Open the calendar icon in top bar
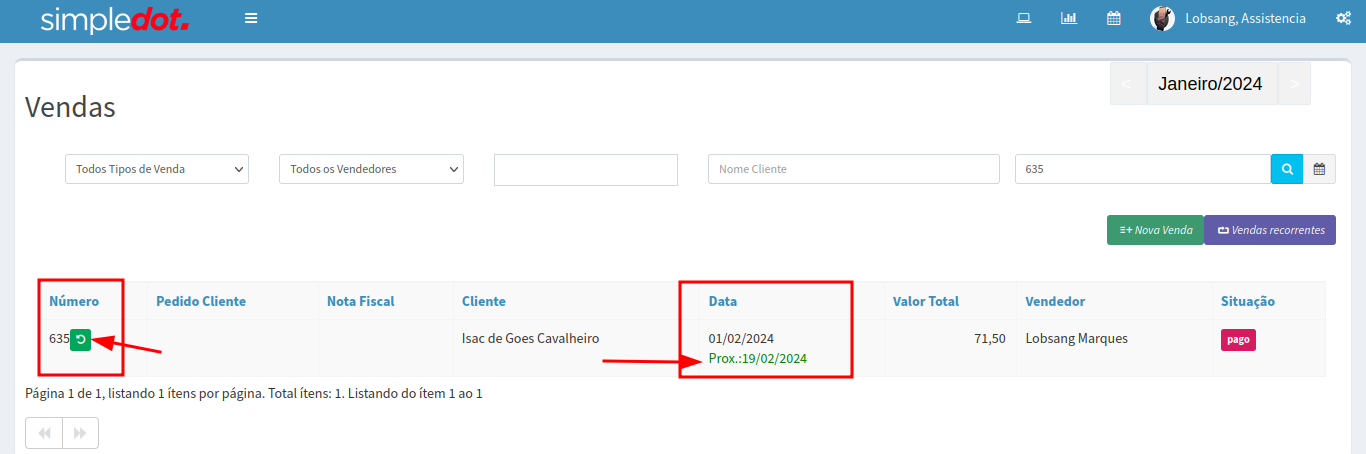1366x454 pixels. click(x=1113, y=18)
